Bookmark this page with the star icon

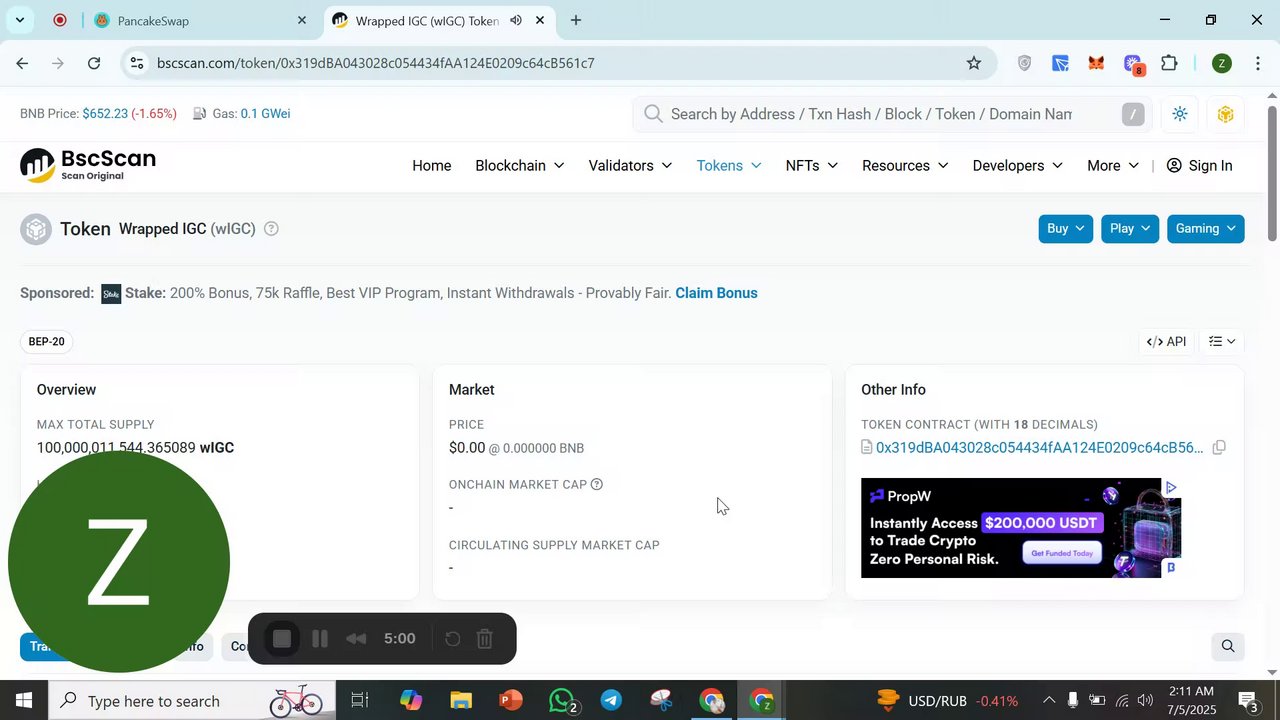tap(974, 63)
